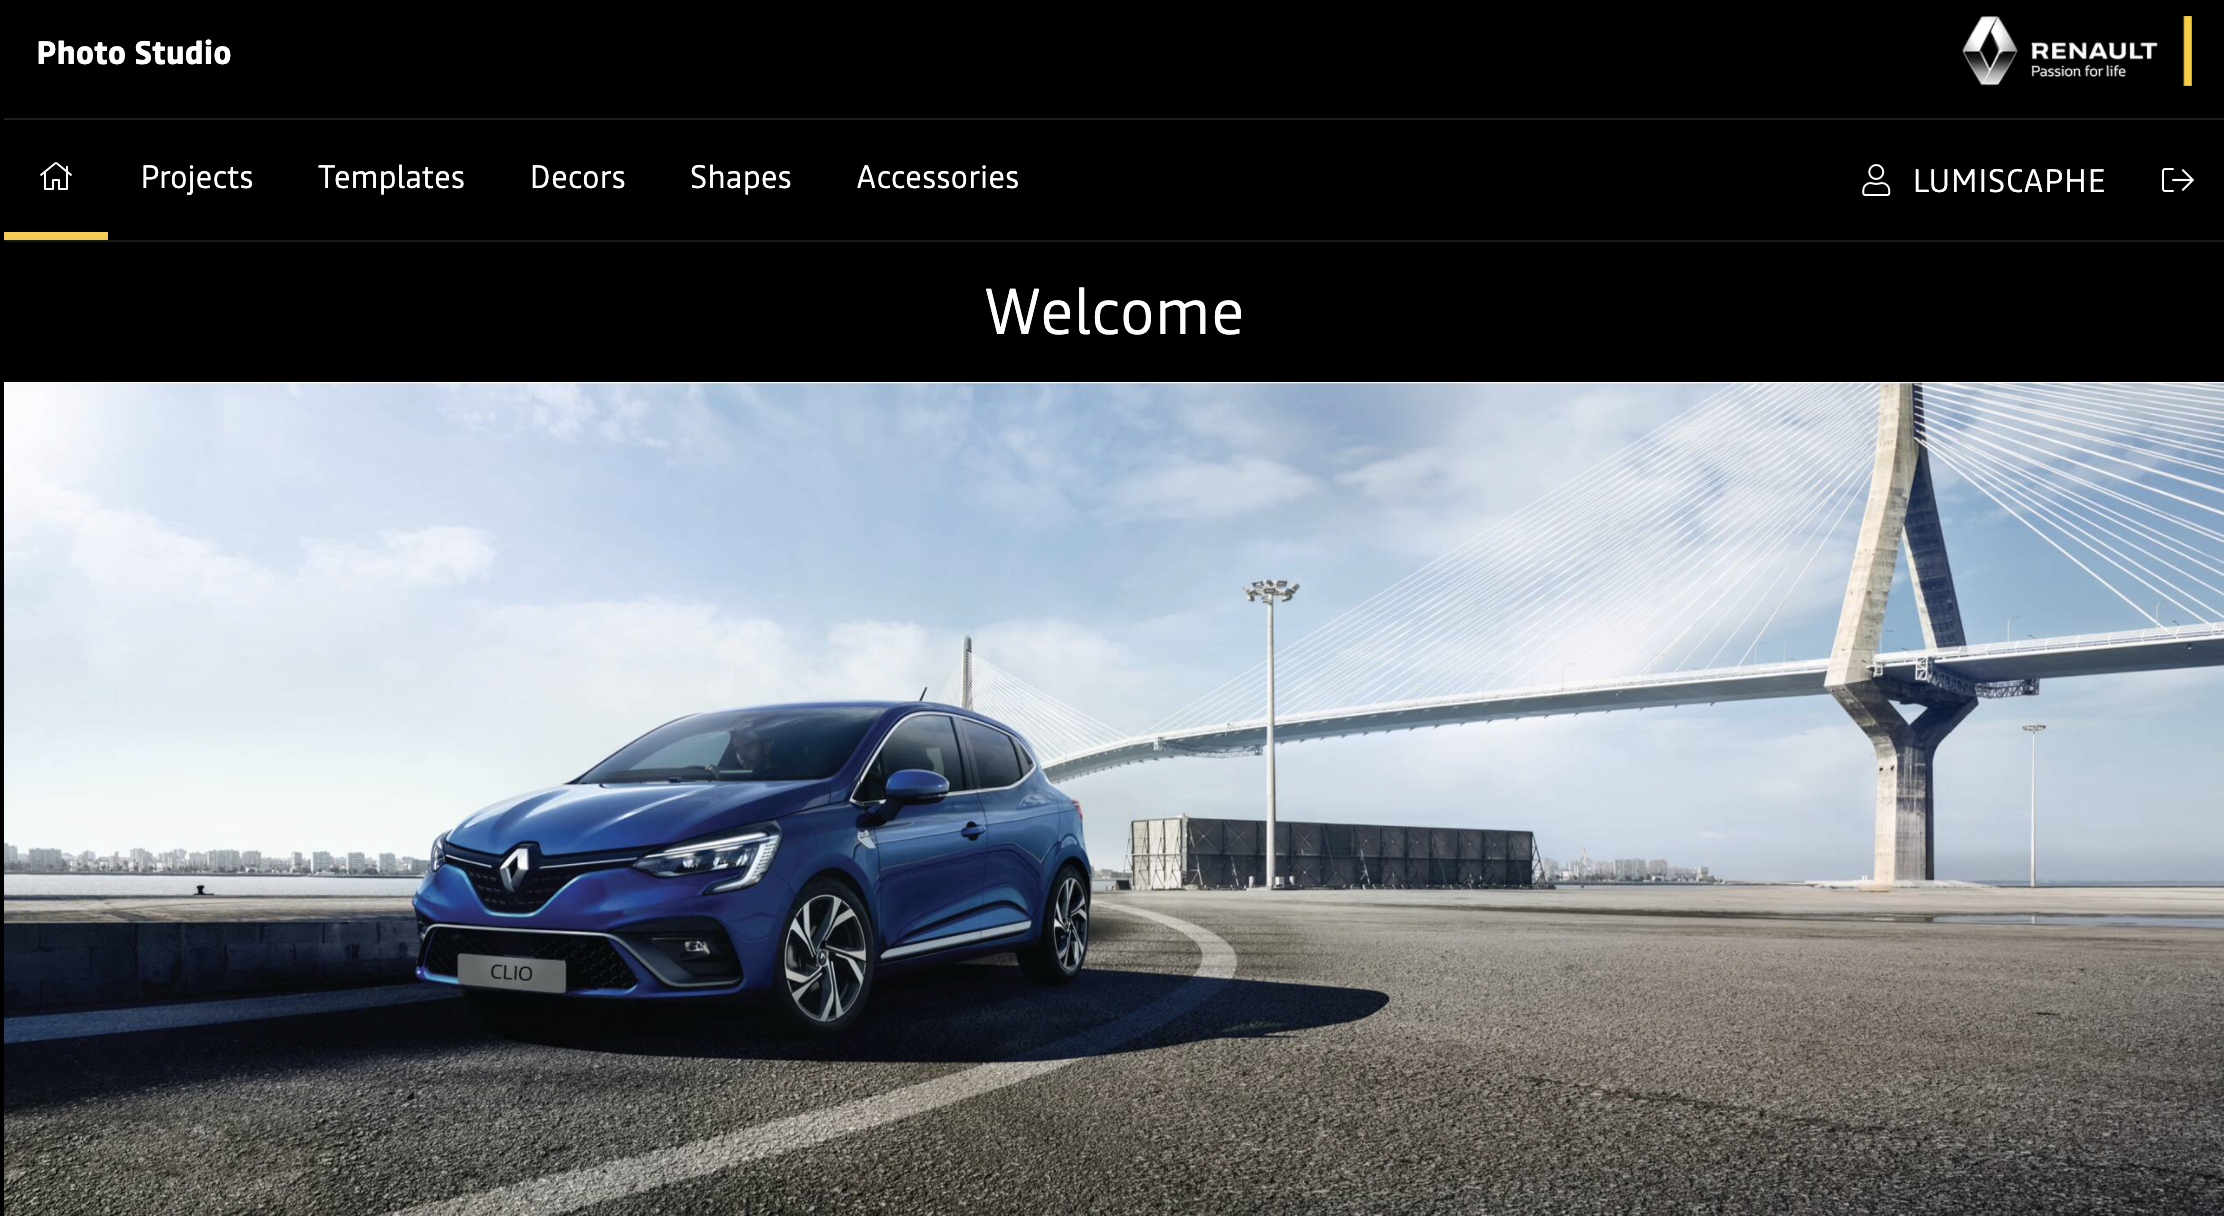
Task: Click the LUMISCAPHE username
Action: coord(2009,181)
